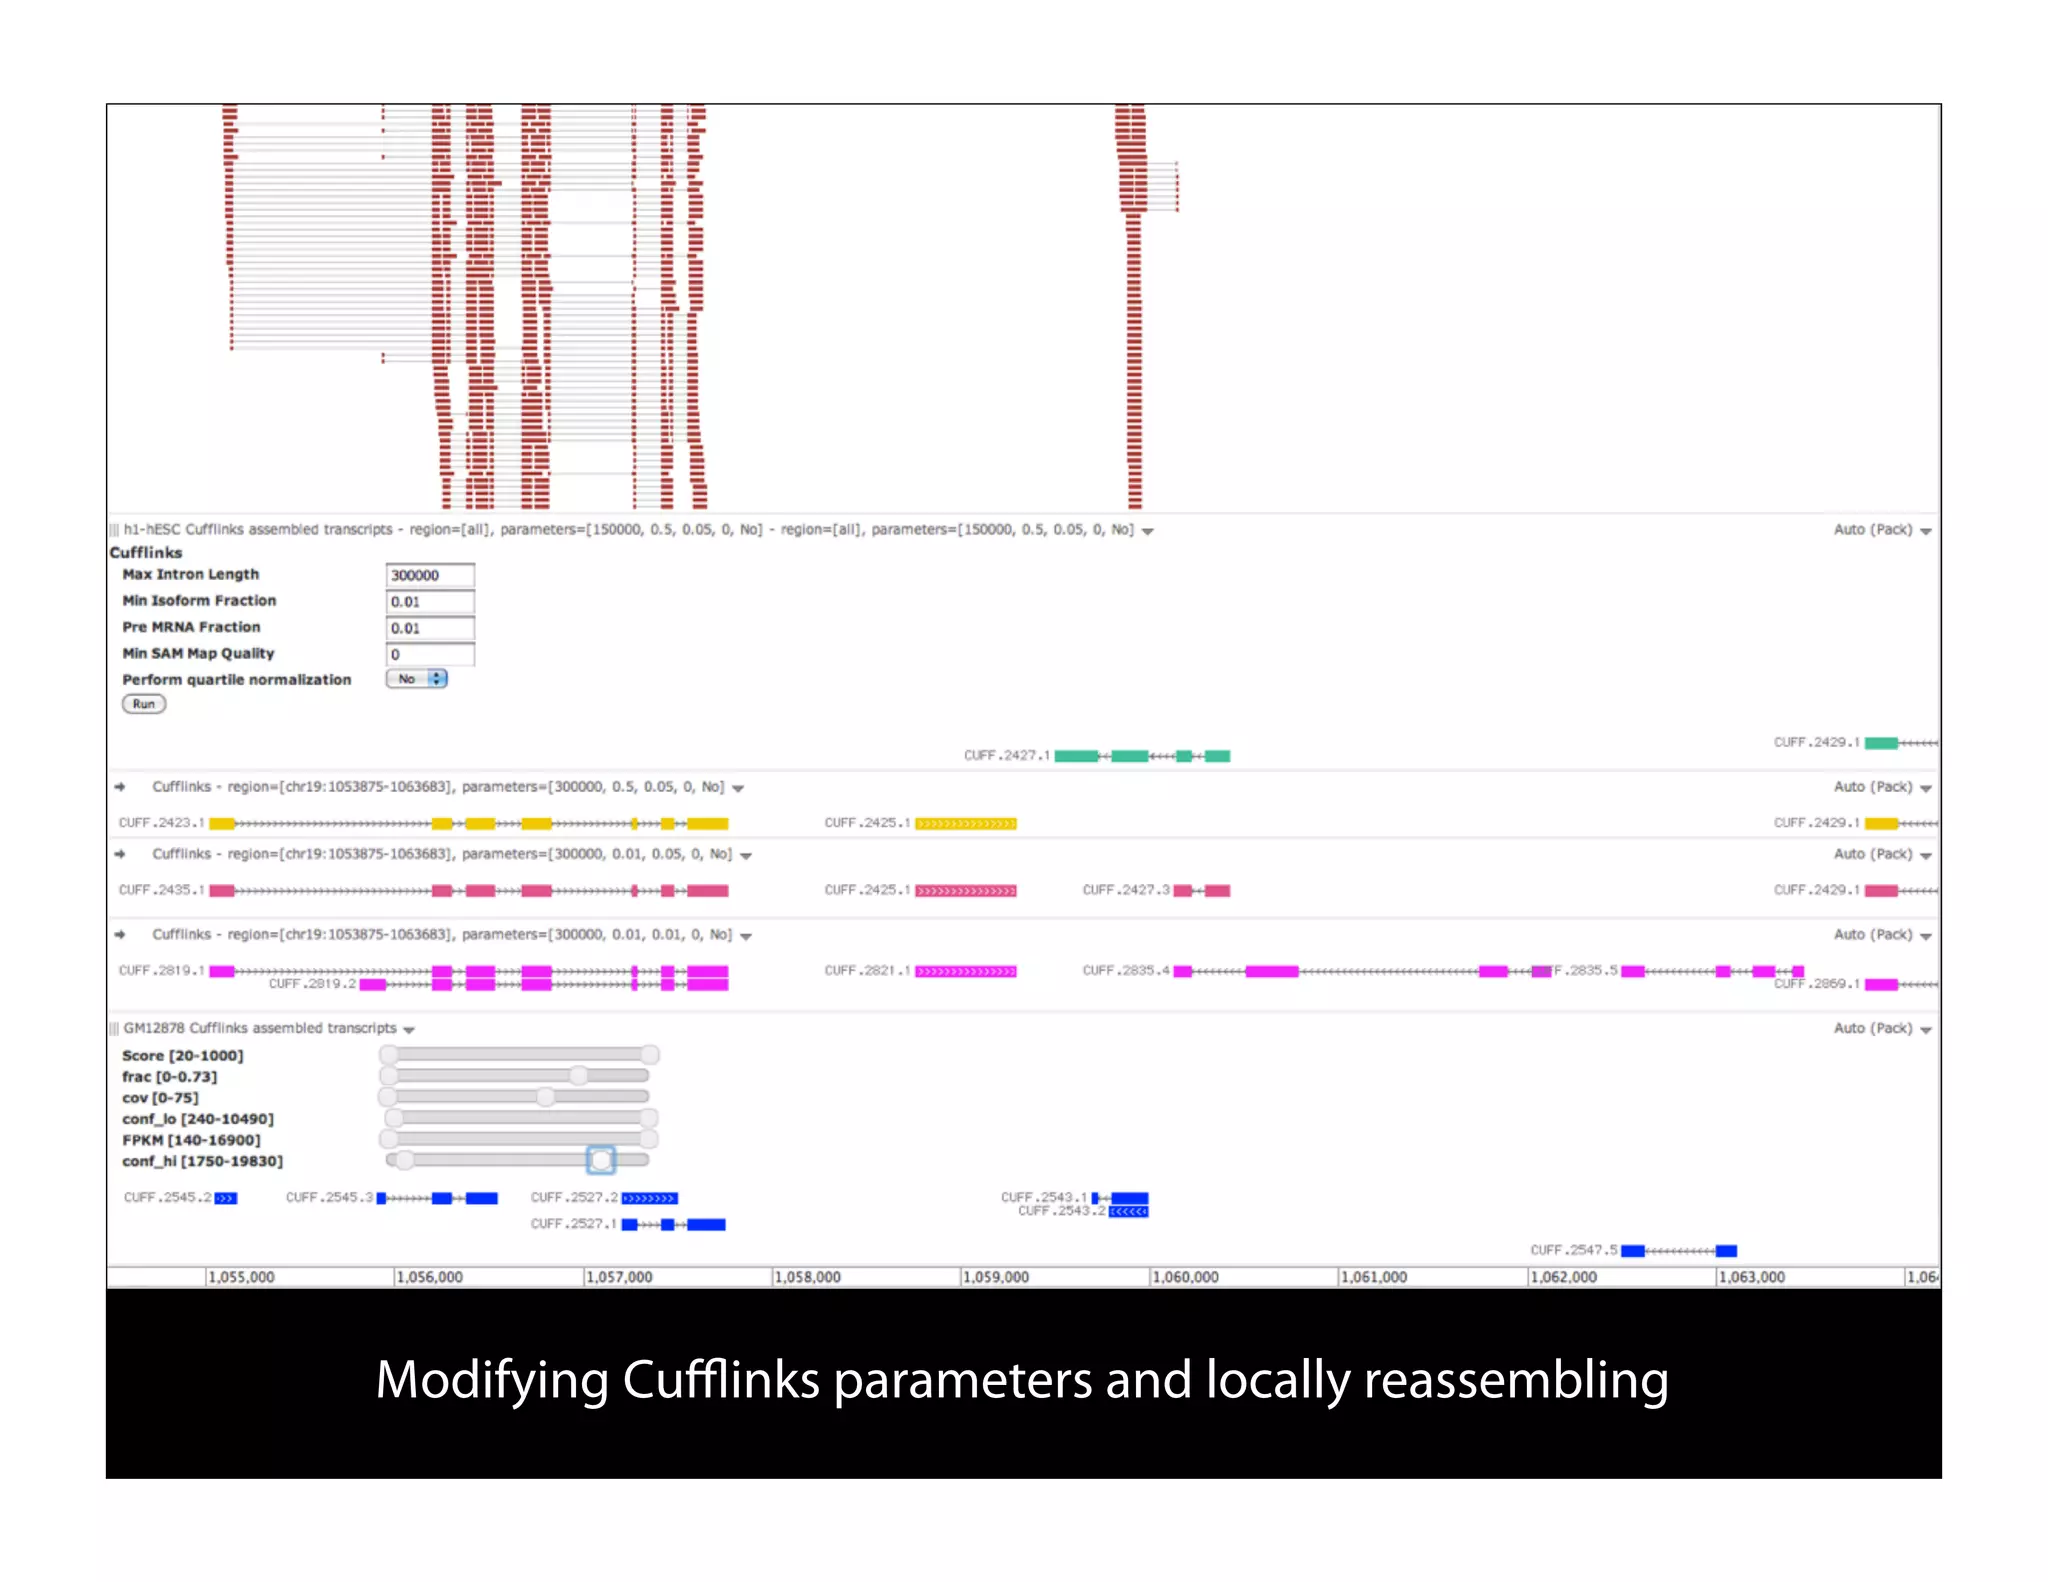
Task: Click the Max Intron Length input field
Action: tap(430, 575)
